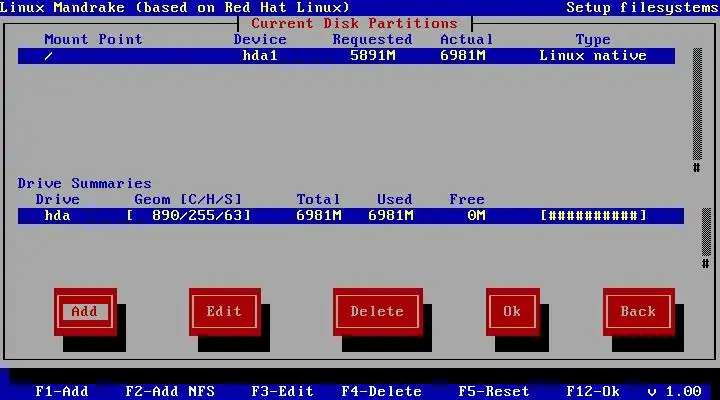Screen dimensions: 720x400
Task: Click the Geom [C/H/S] header
Action: [188, 199]
